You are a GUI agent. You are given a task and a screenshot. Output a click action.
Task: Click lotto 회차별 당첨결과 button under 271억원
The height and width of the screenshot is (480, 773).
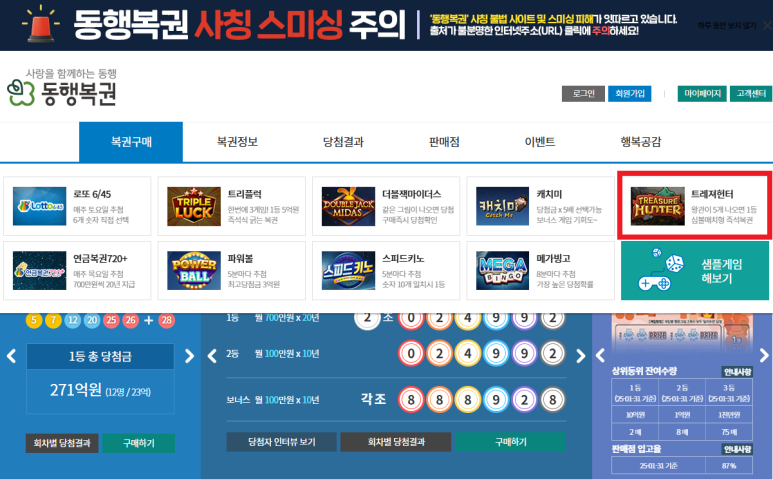pyautogui.click(x=62, y=443)
